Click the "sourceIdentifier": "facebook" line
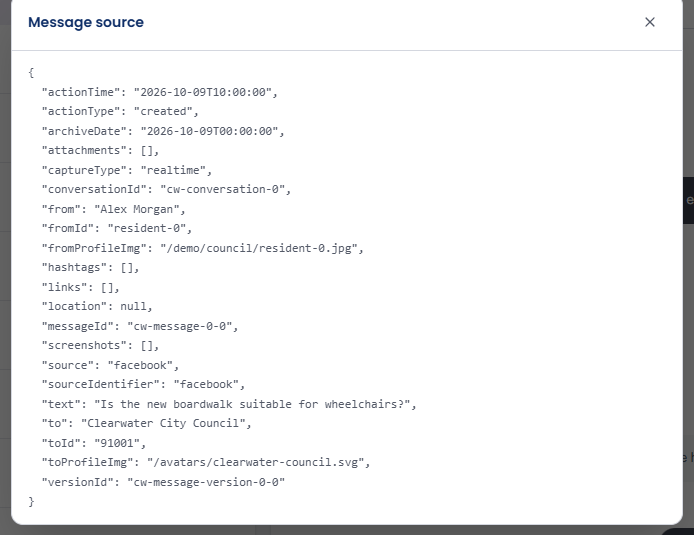Viewport: 694px width, 535px height. pos(143,384)
